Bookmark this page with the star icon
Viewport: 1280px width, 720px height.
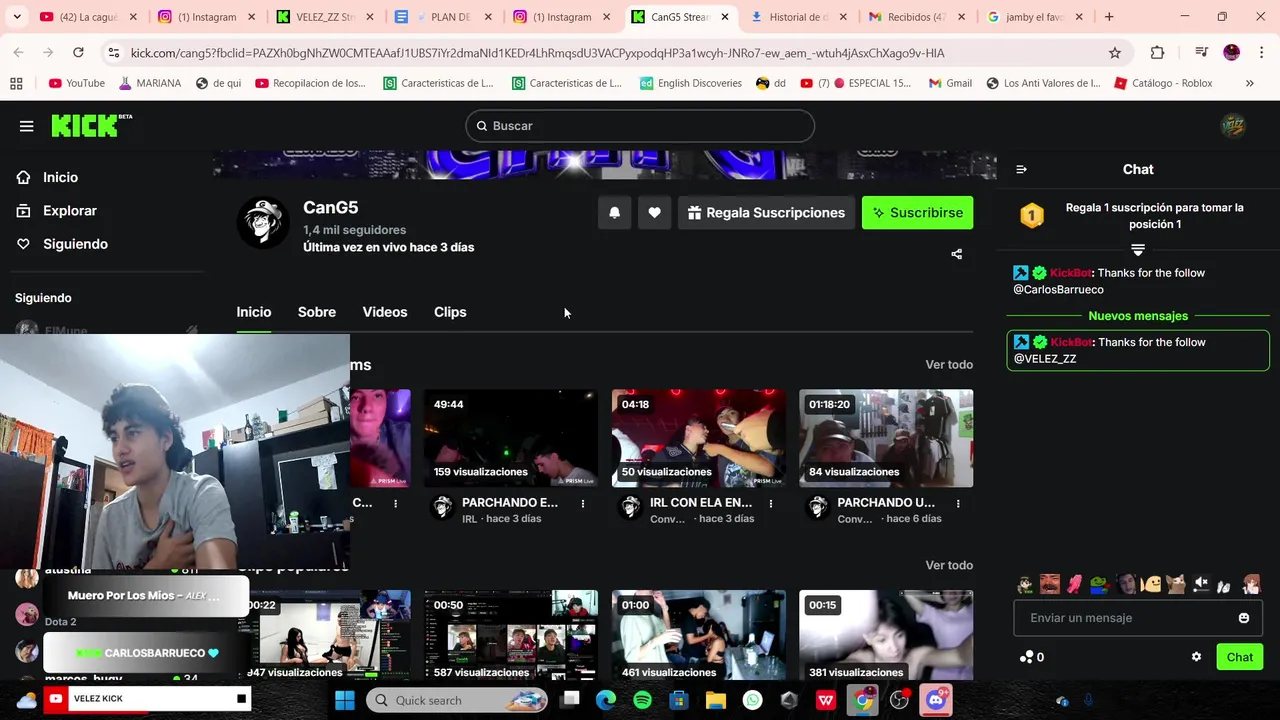click(x=1115, y=53)
